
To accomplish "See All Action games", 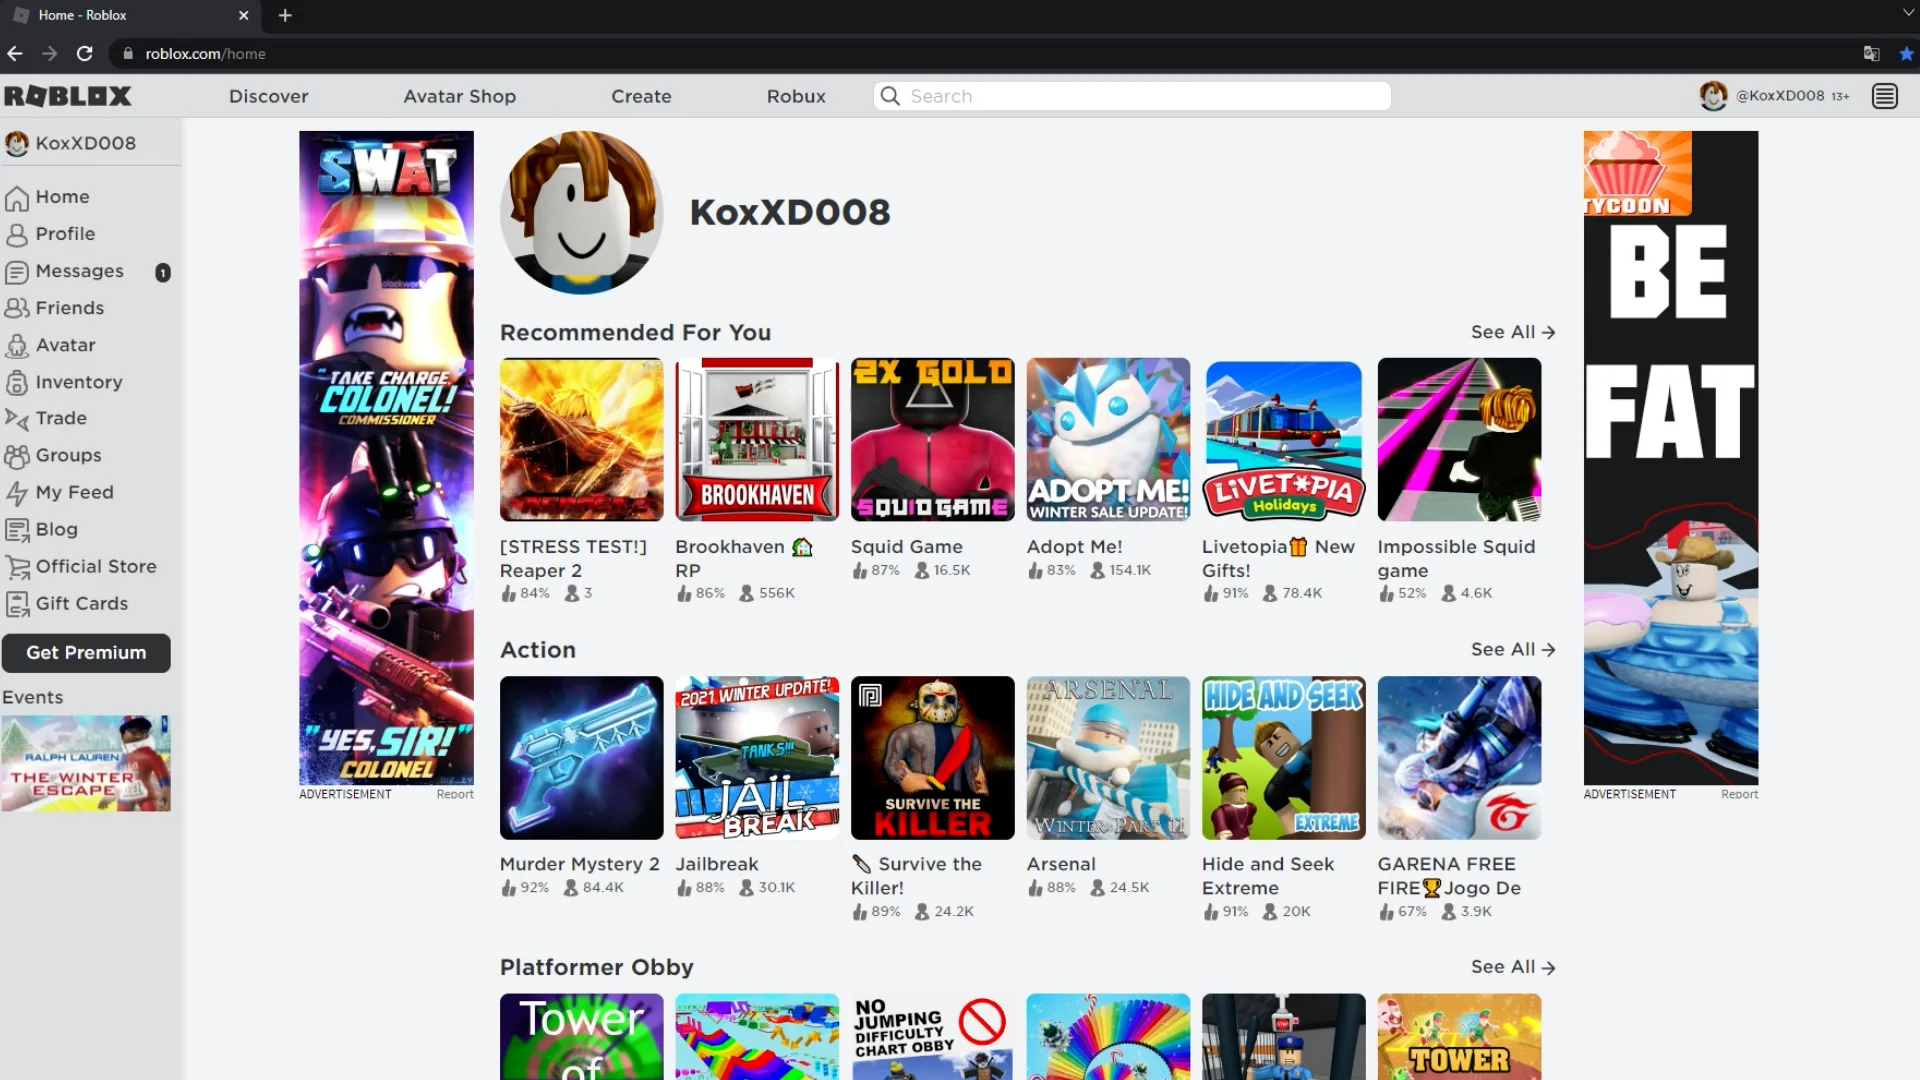I will pos(1513,650).
